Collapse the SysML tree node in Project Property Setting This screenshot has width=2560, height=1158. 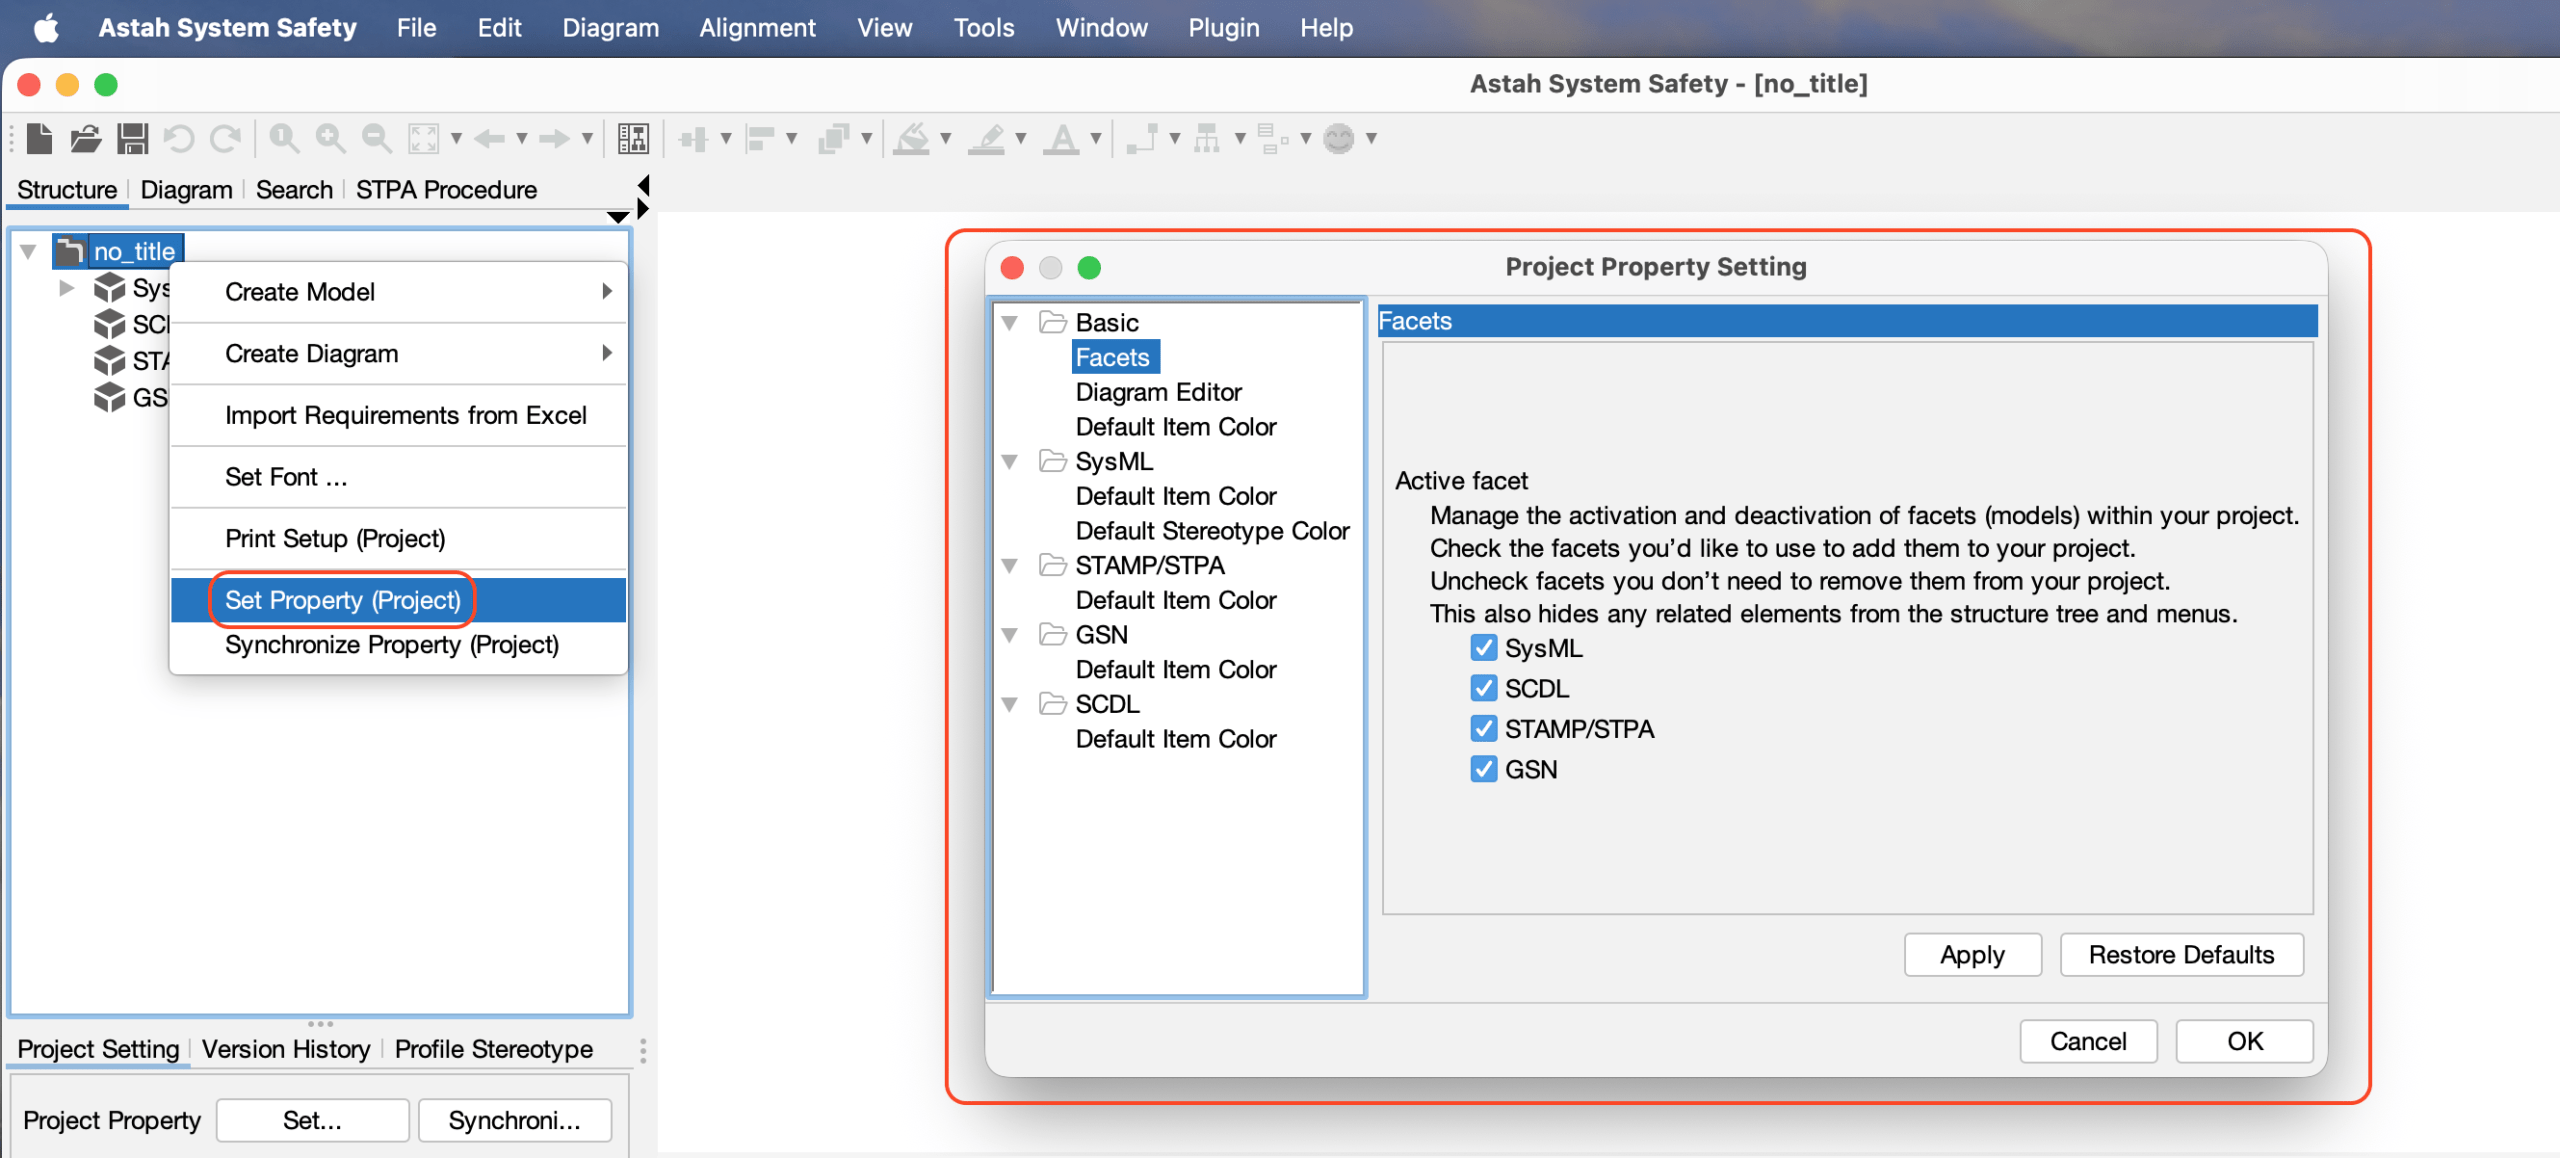[x=1010, y=461]
